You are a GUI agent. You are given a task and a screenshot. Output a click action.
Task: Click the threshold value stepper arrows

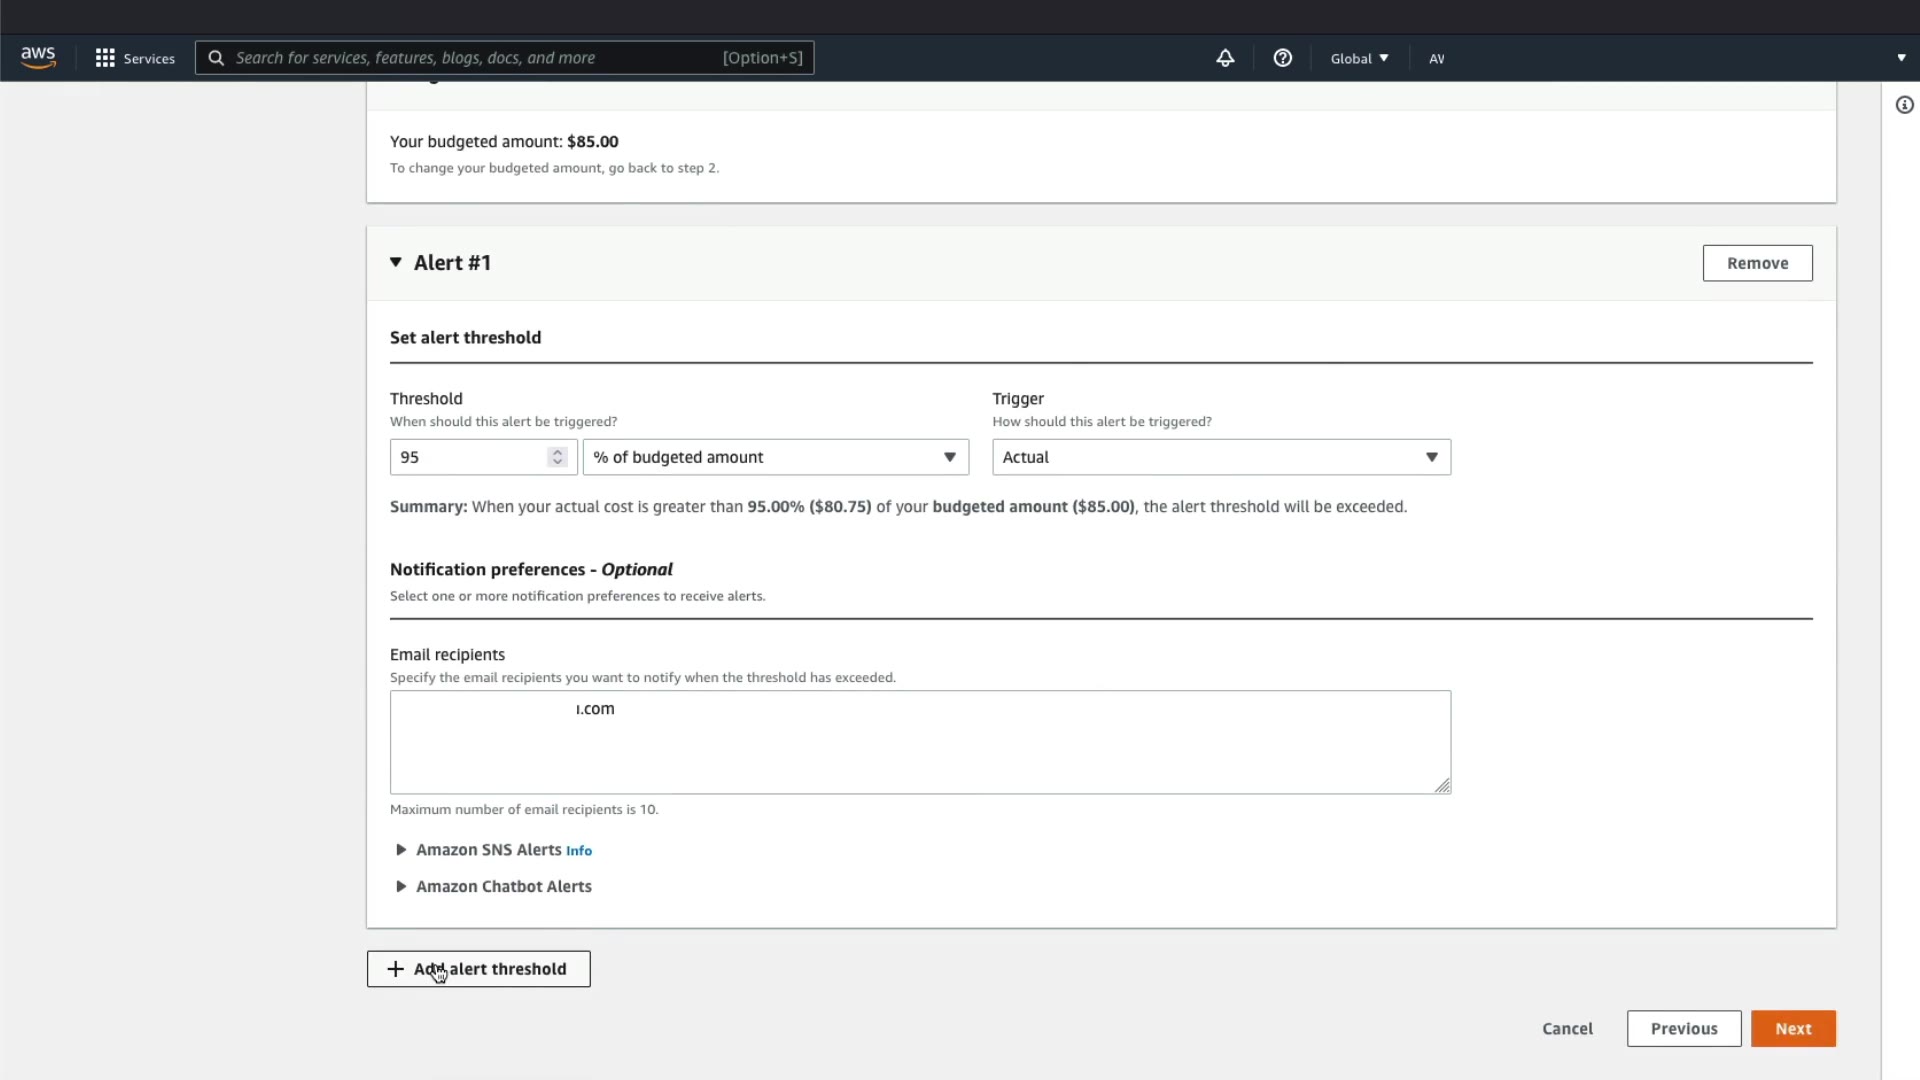tap(557, 457)
